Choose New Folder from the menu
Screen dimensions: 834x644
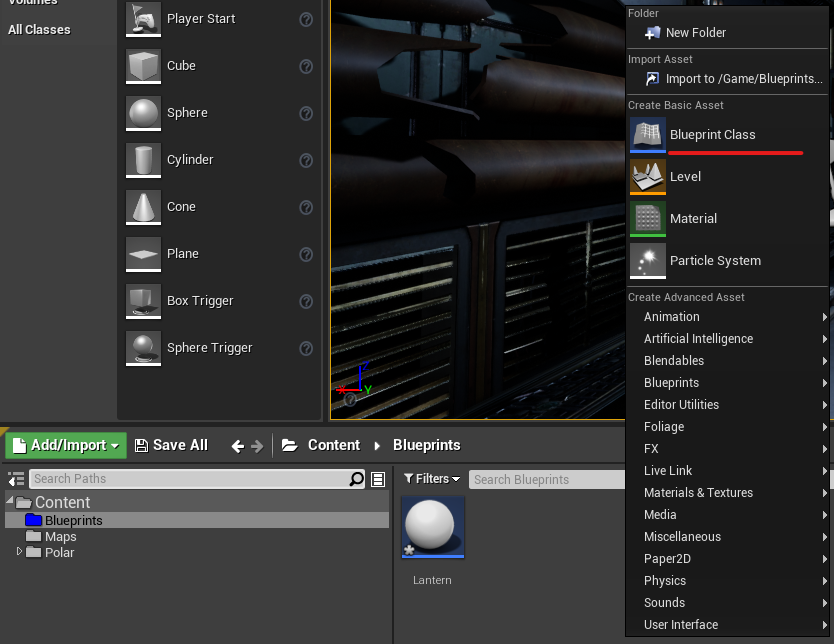pyautogui.click(x=727, y=33)
